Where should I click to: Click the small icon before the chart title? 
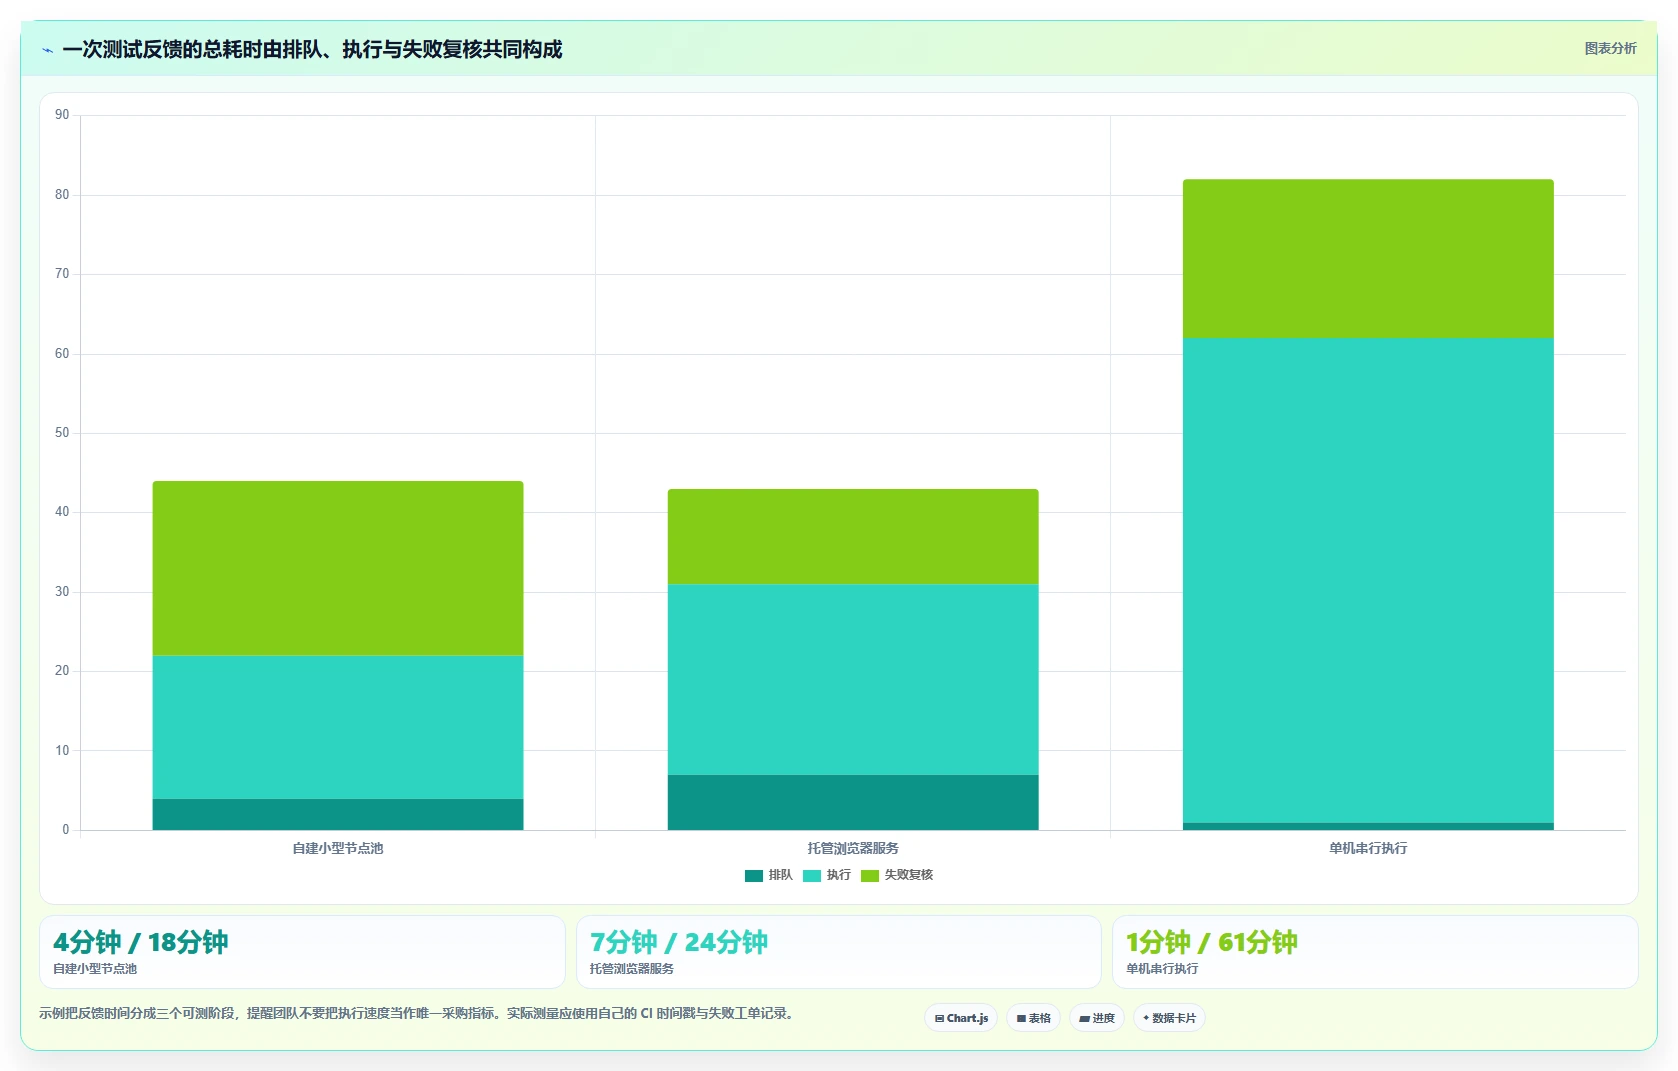pos(47,50)
